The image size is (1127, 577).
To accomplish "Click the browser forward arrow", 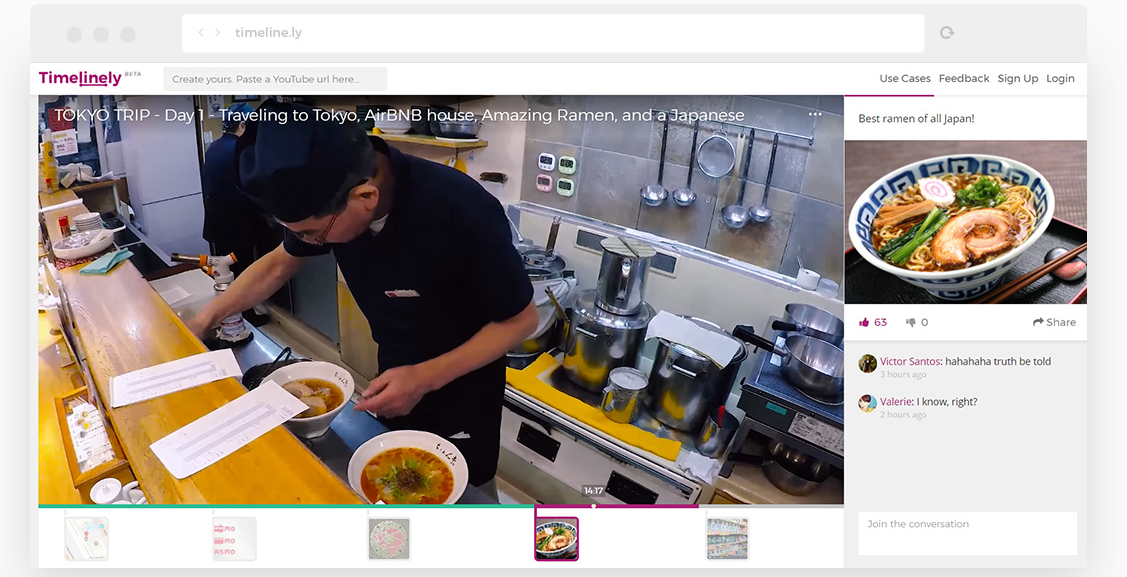I will coord(218,33).
